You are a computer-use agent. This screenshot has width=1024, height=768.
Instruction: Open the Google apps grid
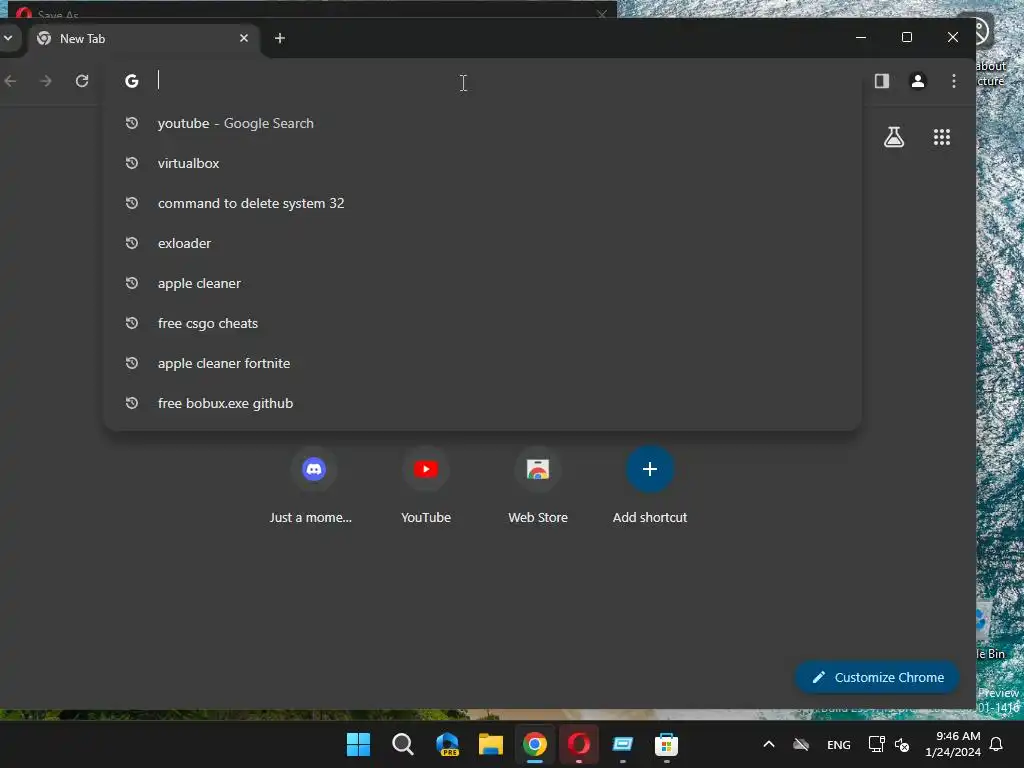(942, 137)
